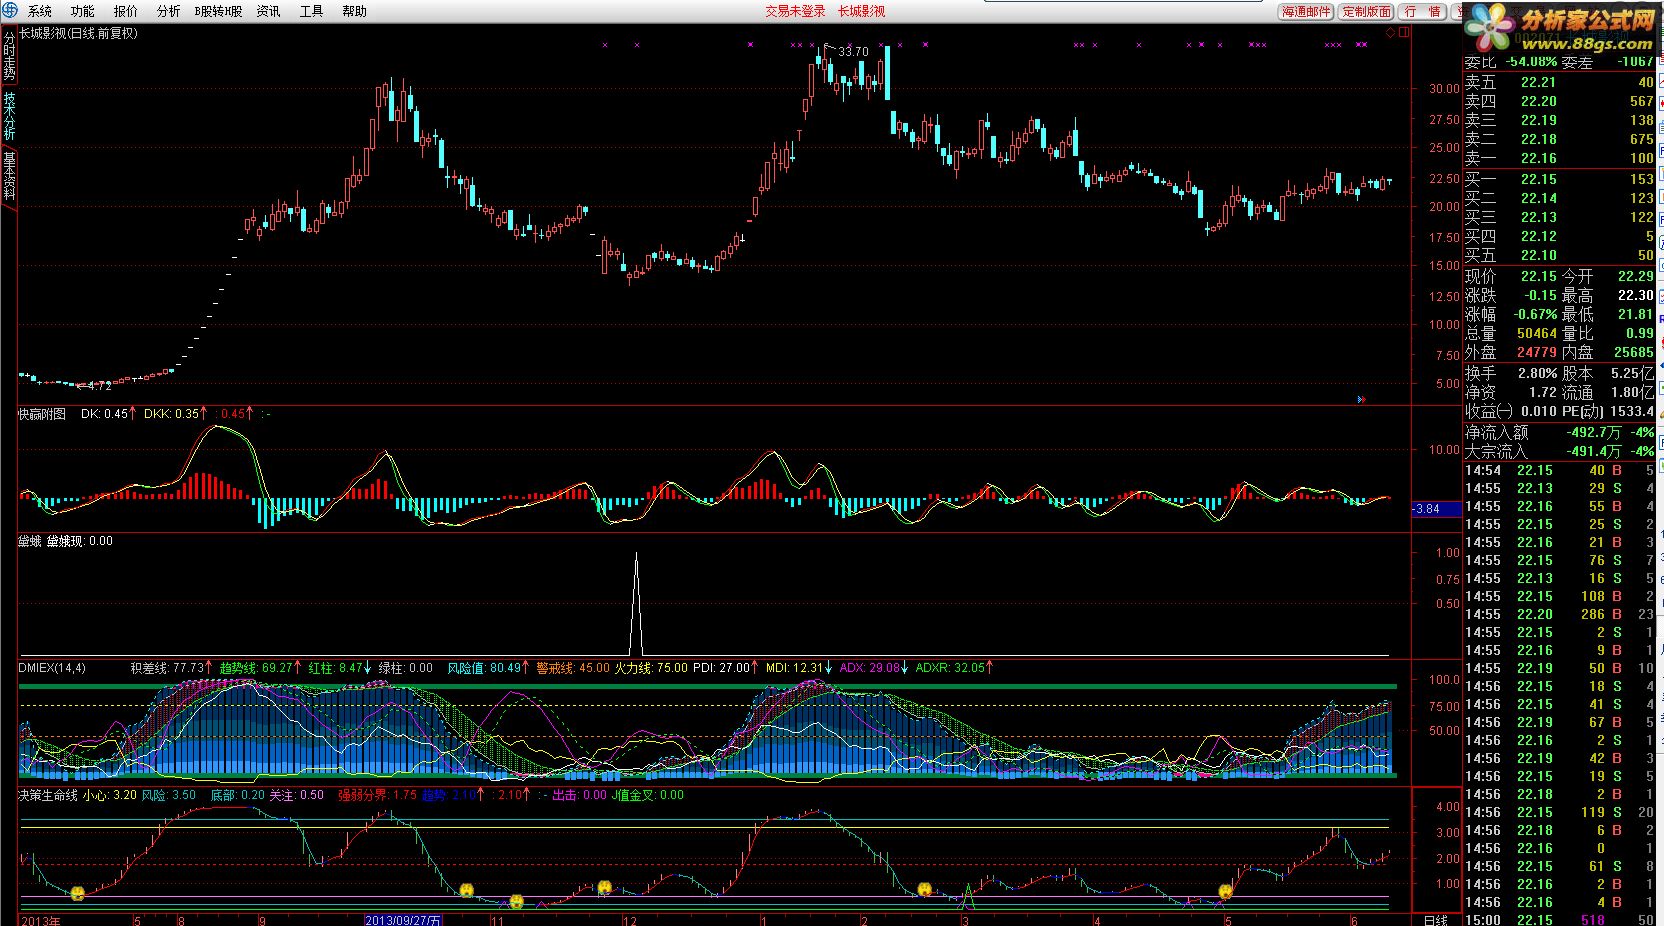The width and height of the screenshot is (1664, 926).
Task: Open the 资讯 menu
Action: (x=268, y=11)
